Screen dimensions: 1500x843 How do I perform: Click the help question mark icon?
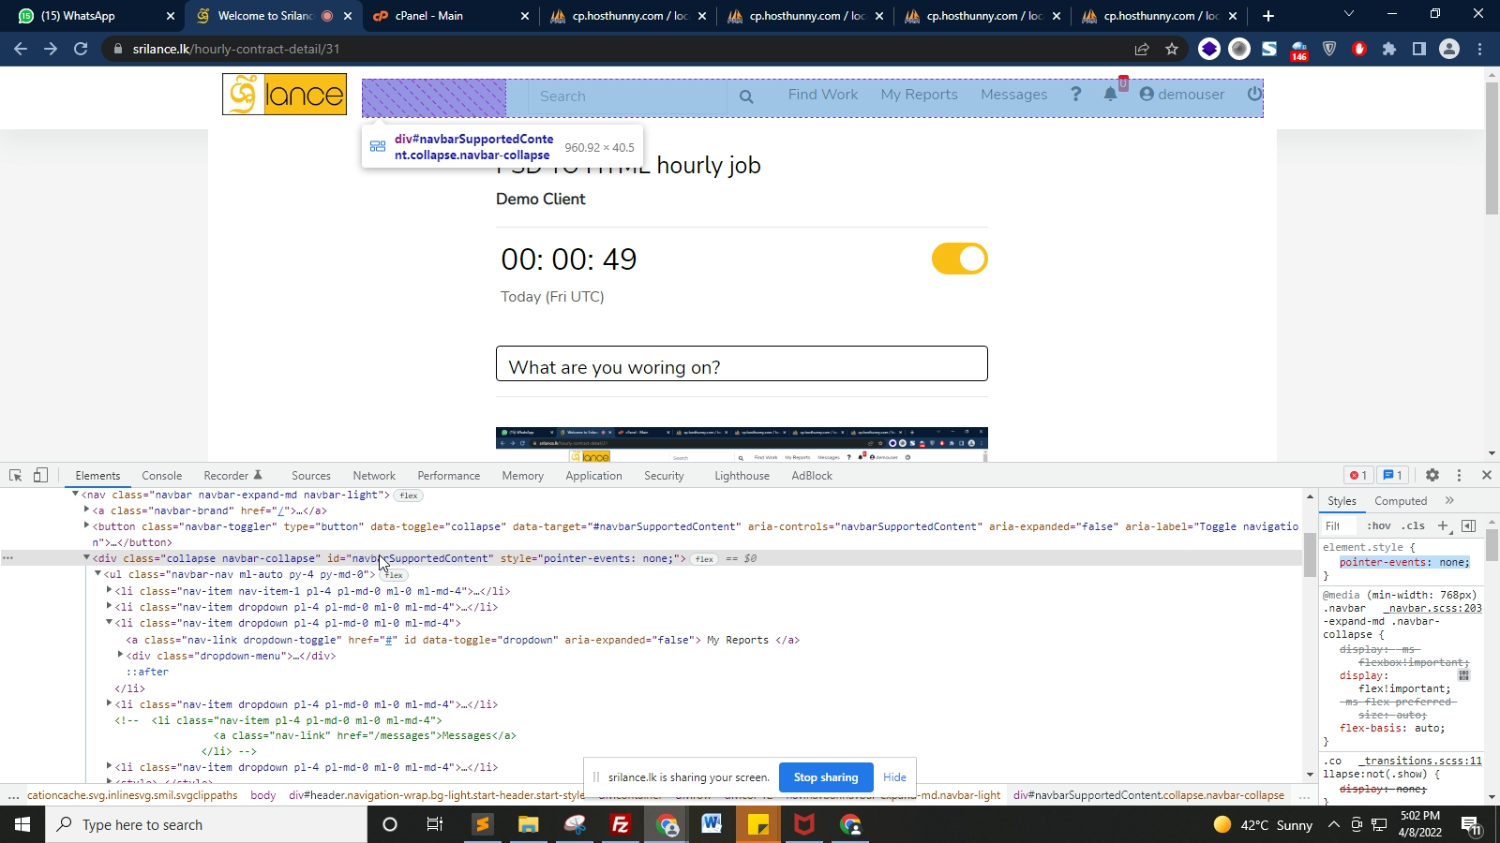pos(1076,94)
